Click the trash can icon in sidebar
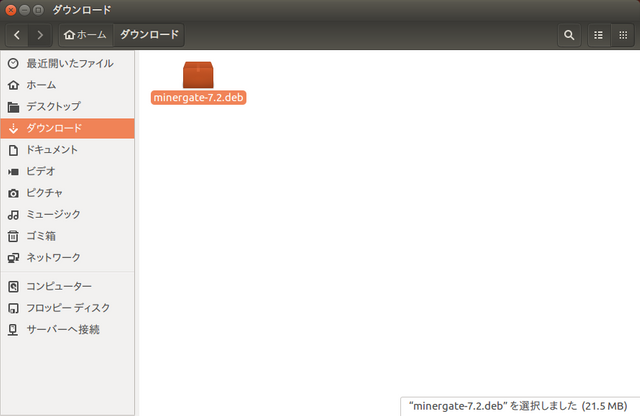The height and width of the screenshot is (416, 640). (13, 236)
